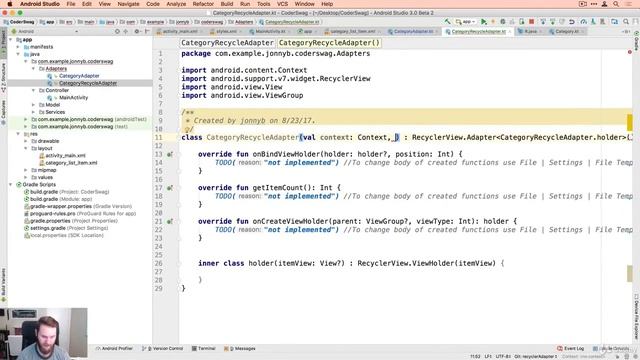Switch to the Category.kt editor tab

(x=566, y=31)
